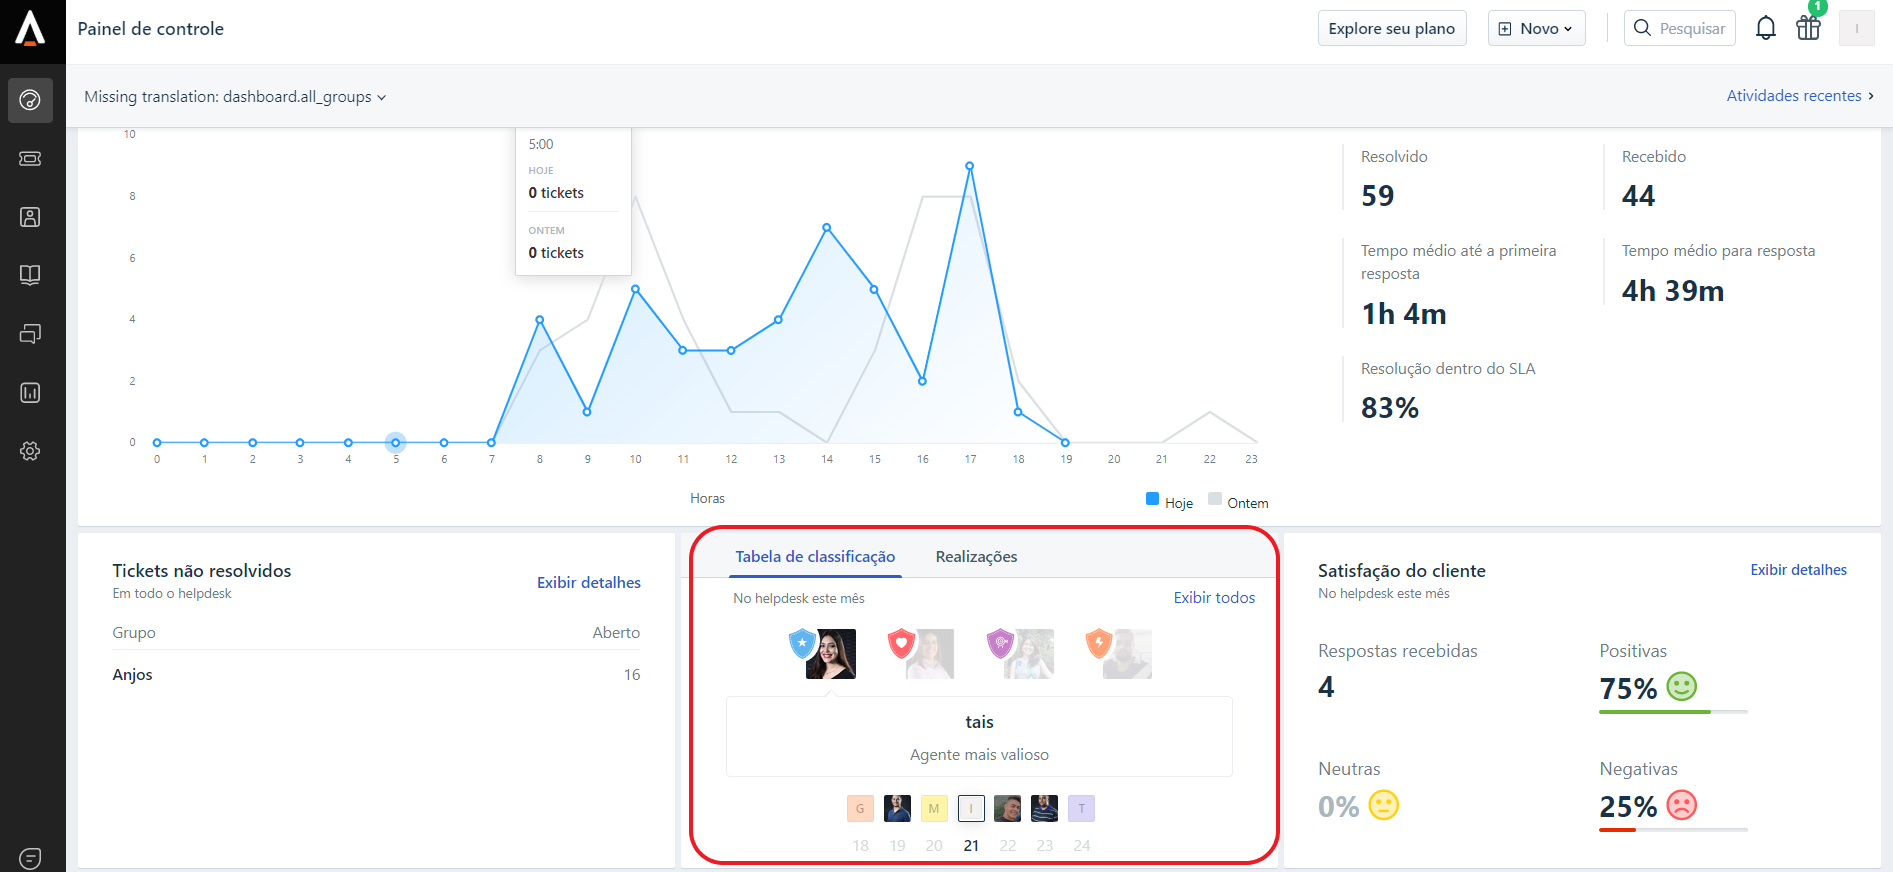The image size is (1893, 872).
Task: Click the notifications bell icon
Action: tap(1765, 28)
